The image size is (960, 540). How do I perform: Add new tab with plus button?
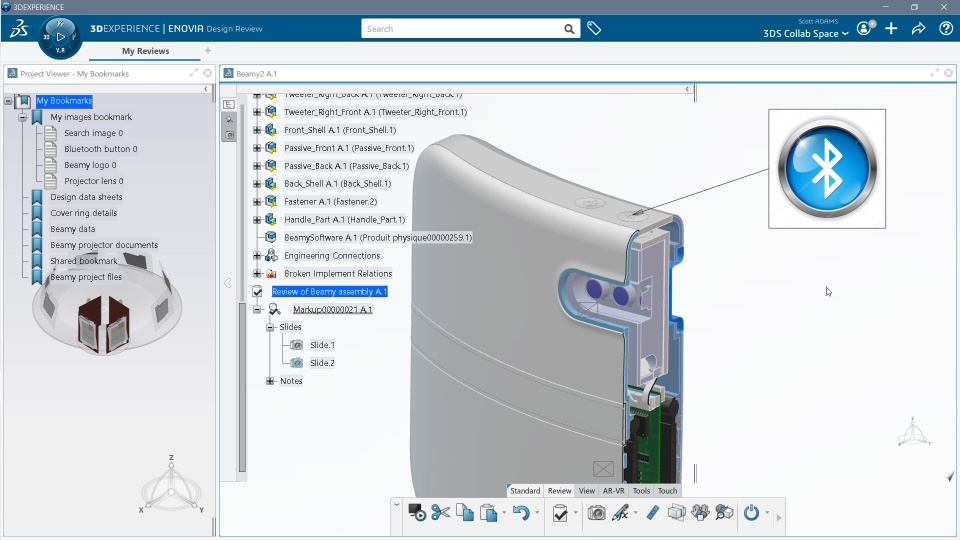point(208,50)
